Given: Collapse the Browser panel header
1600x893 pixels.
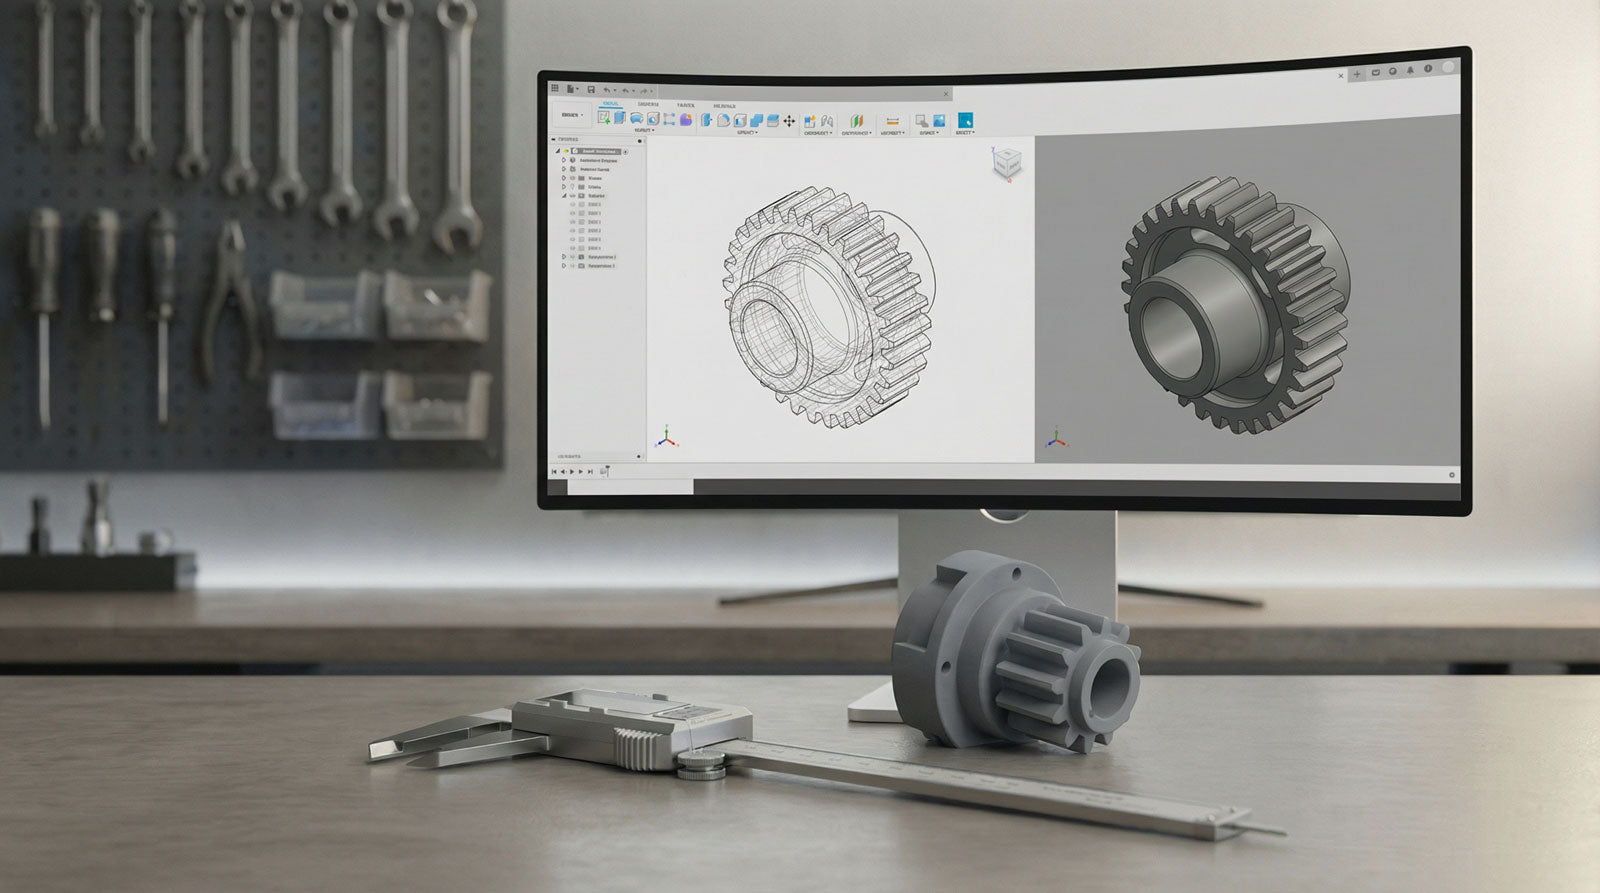Looking at the screenshot, I should point(553,139).
